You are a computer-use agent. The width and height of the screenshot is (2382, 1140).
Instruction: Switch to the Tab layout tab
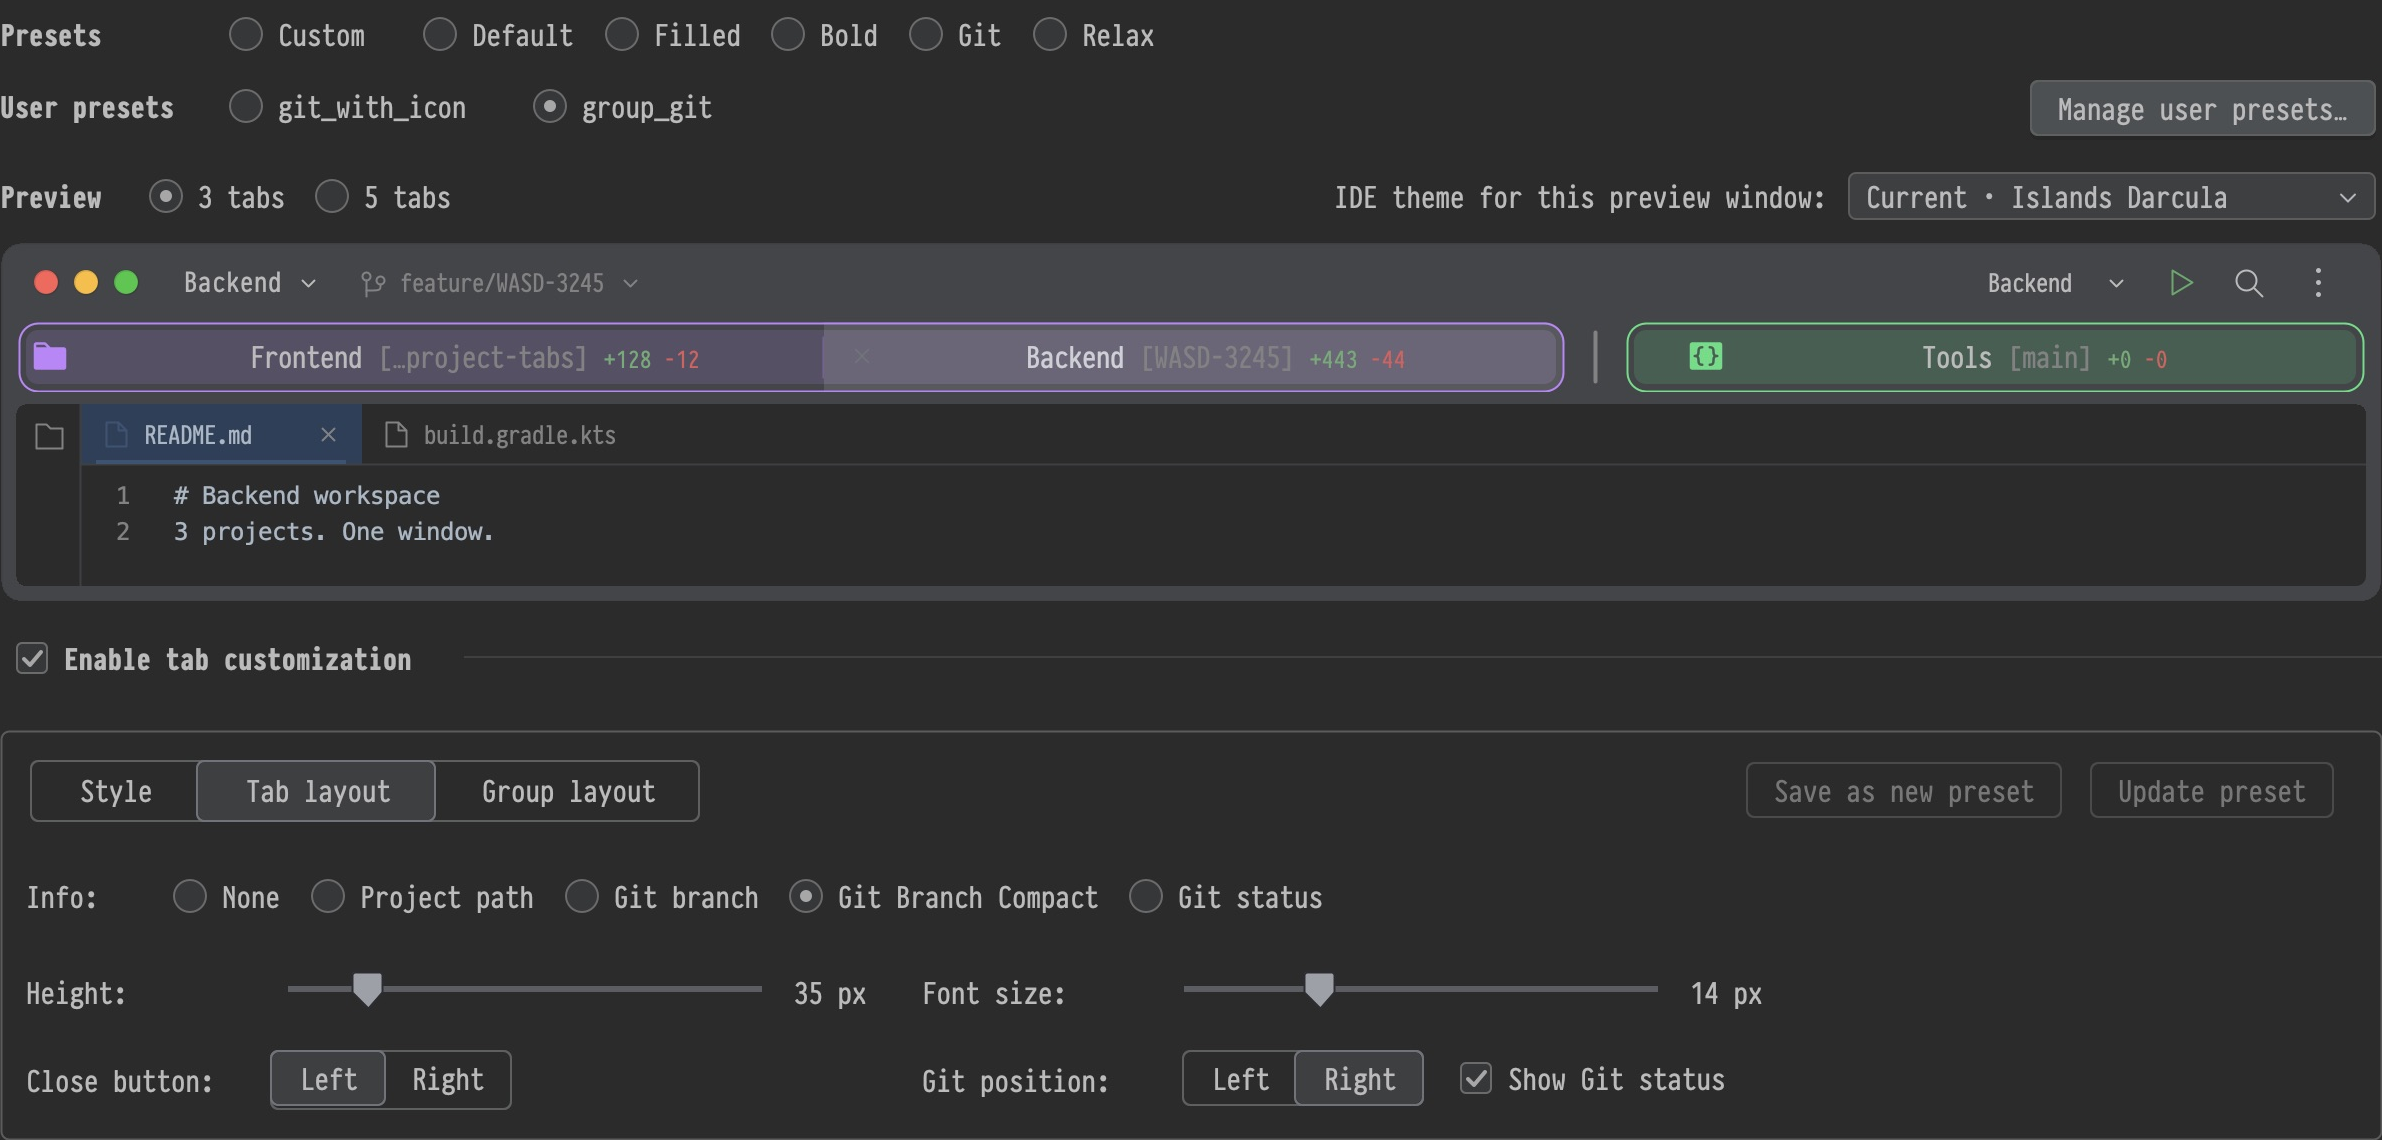pyautogui.click(x=317, y=791)
